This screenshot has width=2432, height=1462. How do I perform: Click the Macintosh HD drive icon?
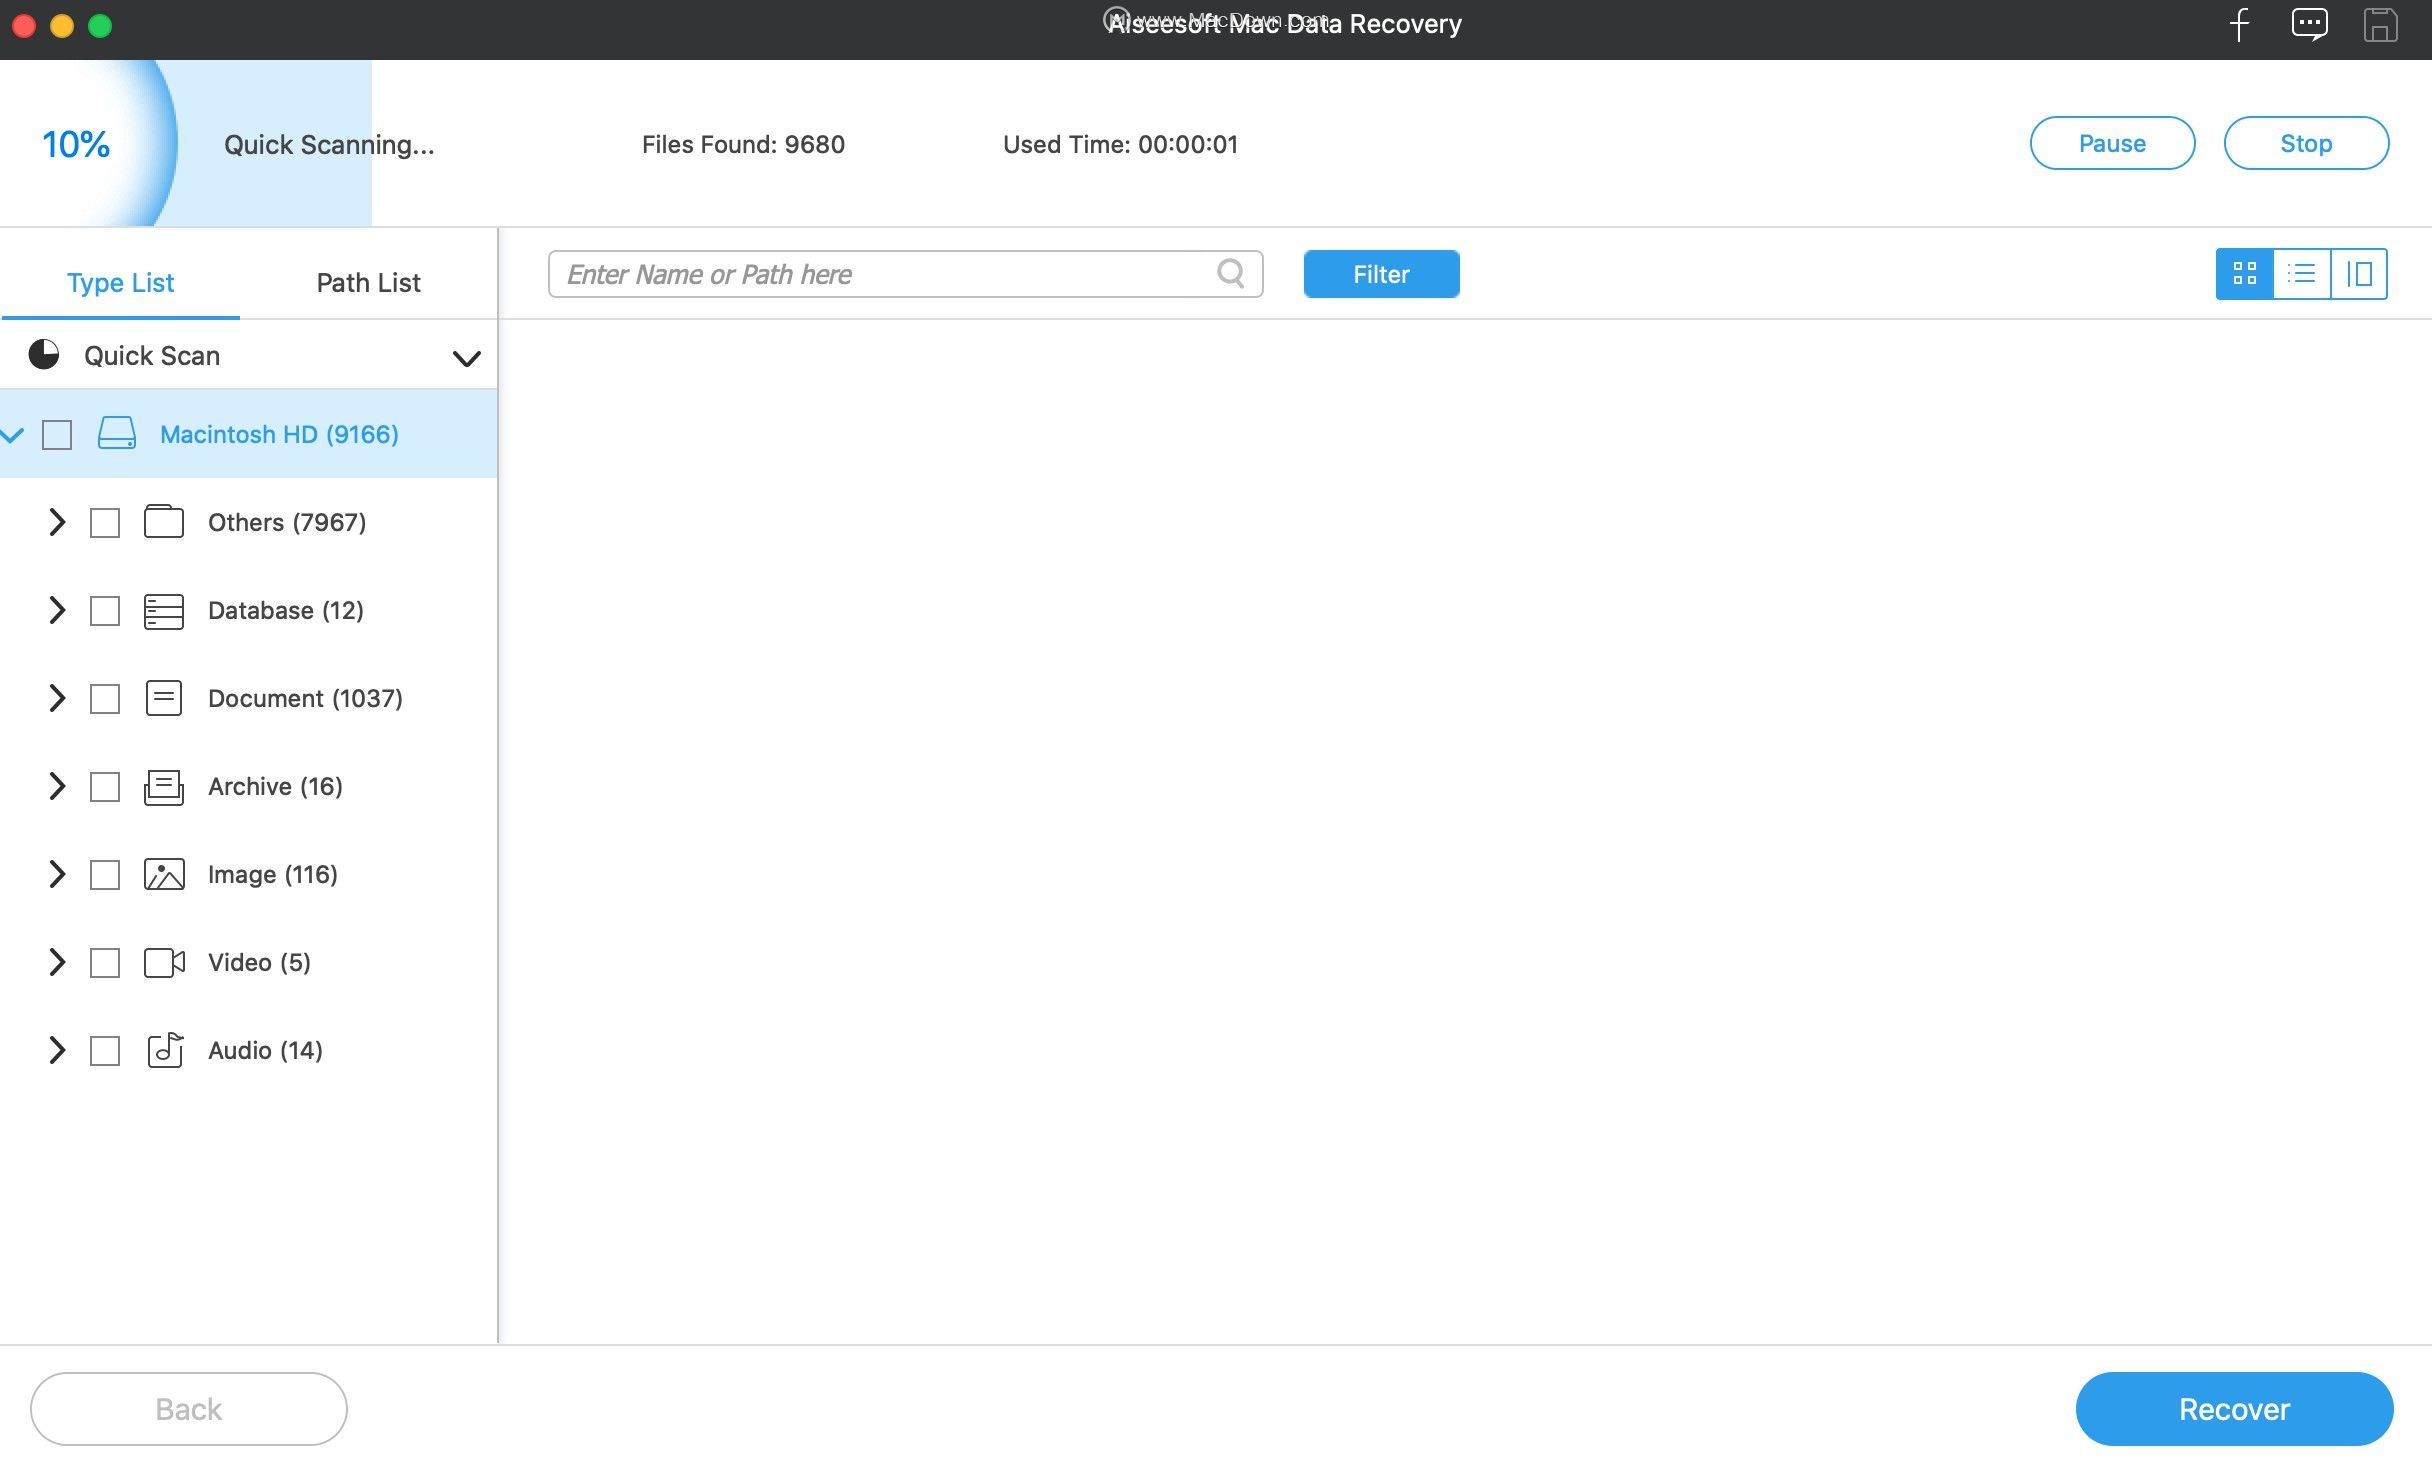click(x=117, y=434)
